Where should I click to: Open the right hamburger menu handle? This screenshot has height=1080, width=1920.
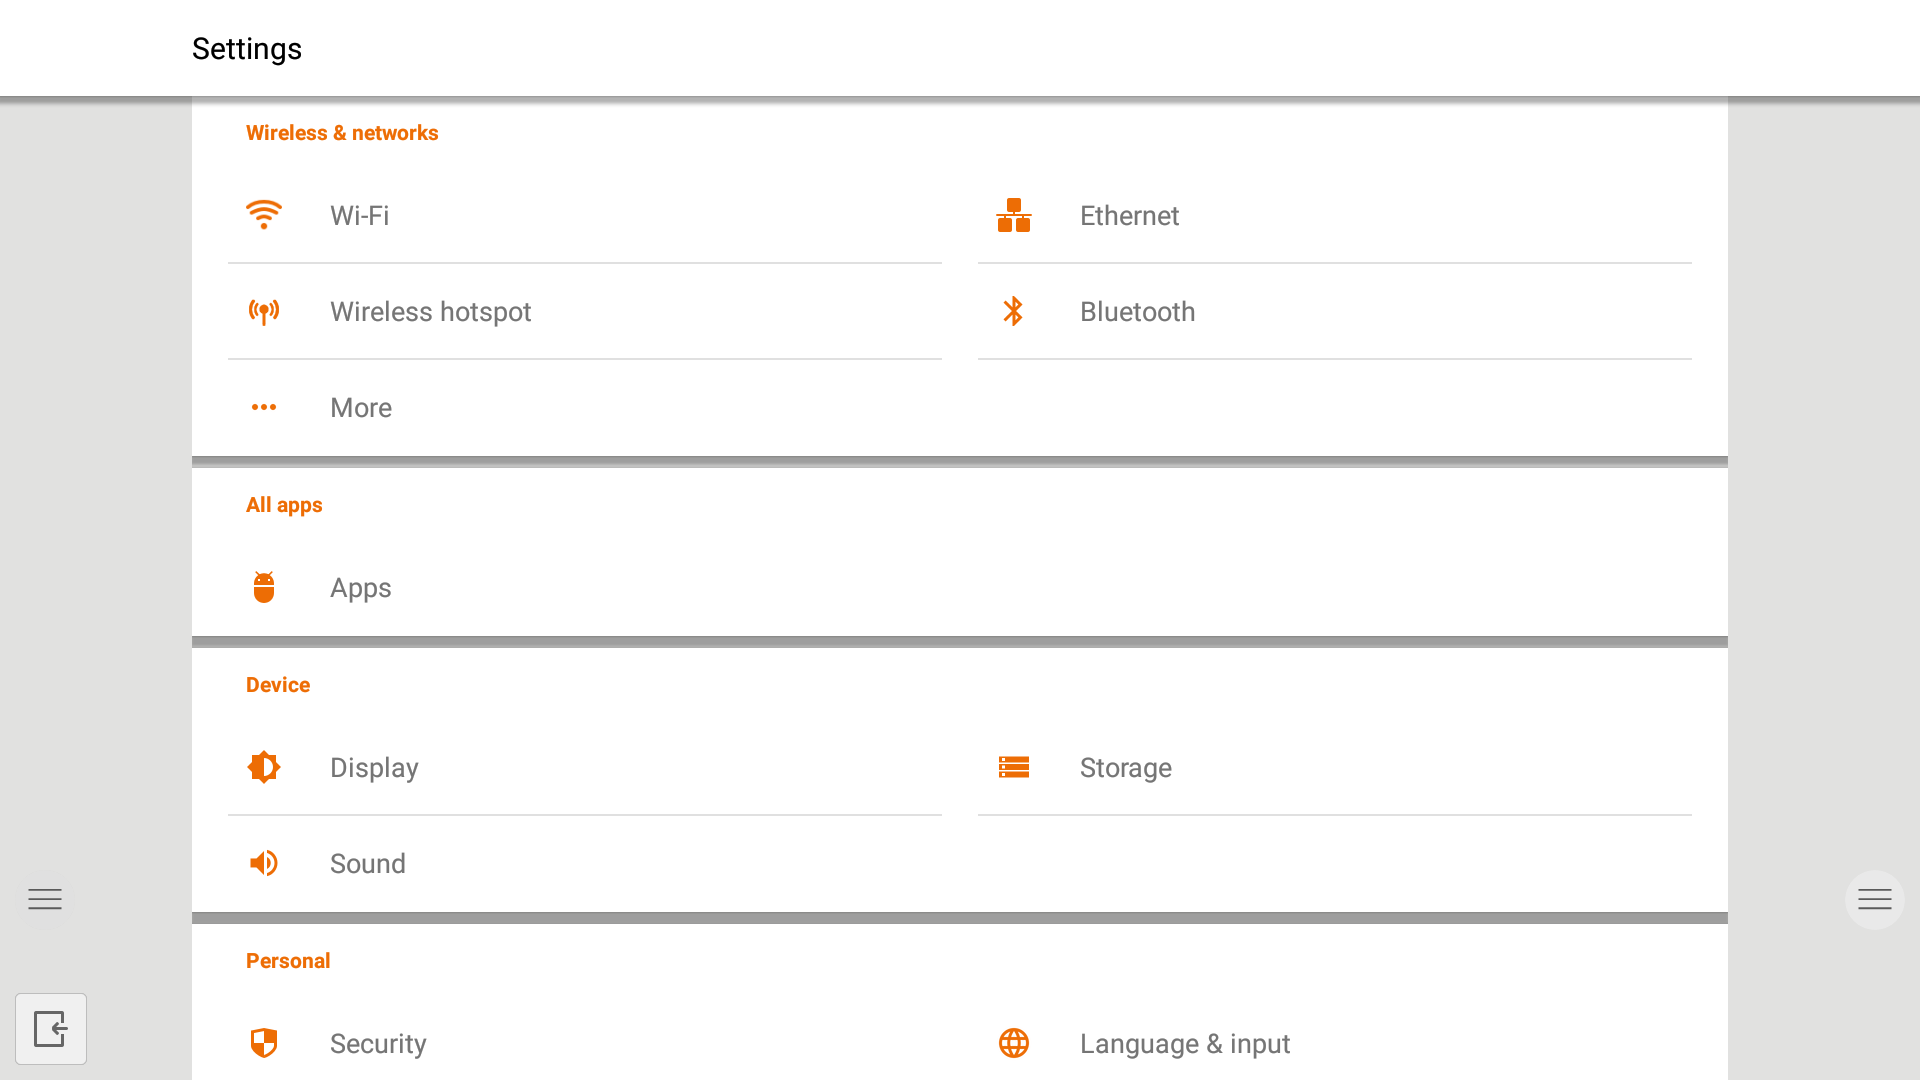coord(1874,899)
